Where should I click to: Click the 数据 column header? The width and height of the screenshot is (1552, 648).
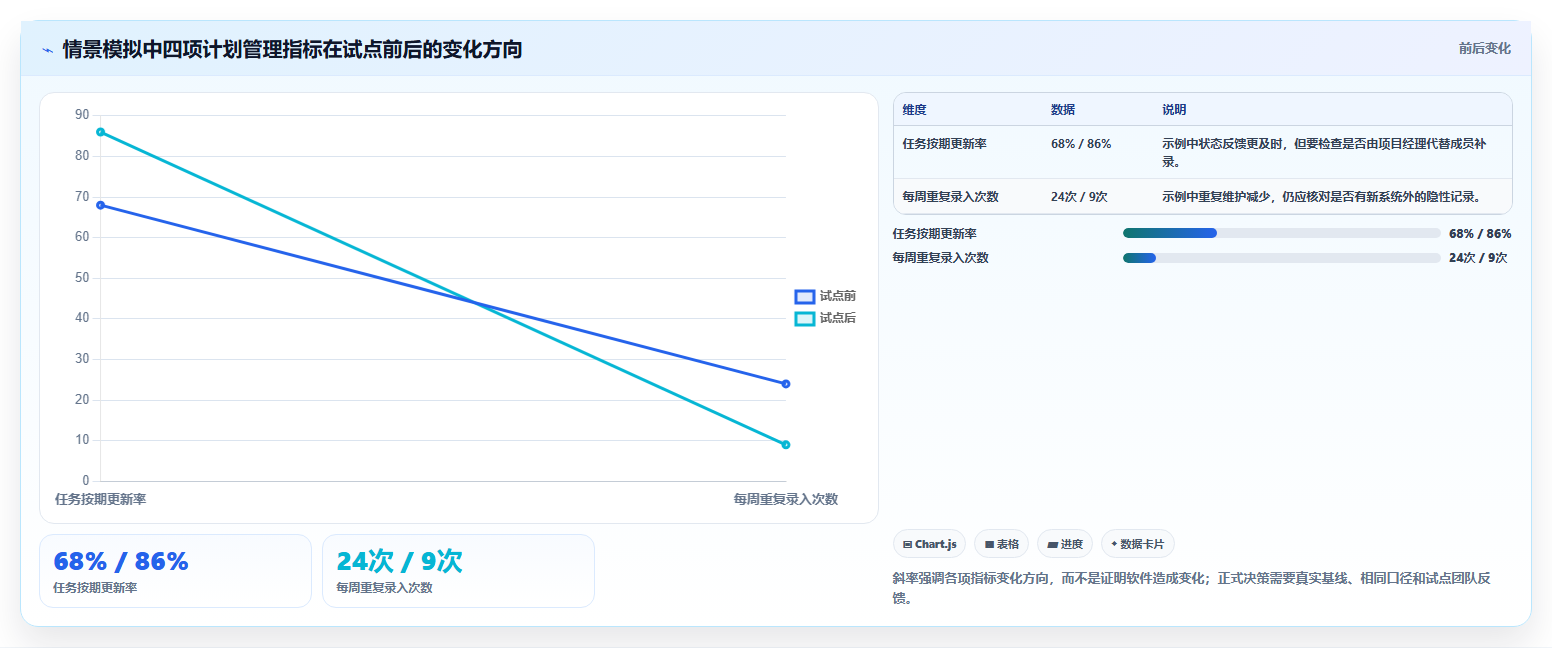pos(1063,110)
